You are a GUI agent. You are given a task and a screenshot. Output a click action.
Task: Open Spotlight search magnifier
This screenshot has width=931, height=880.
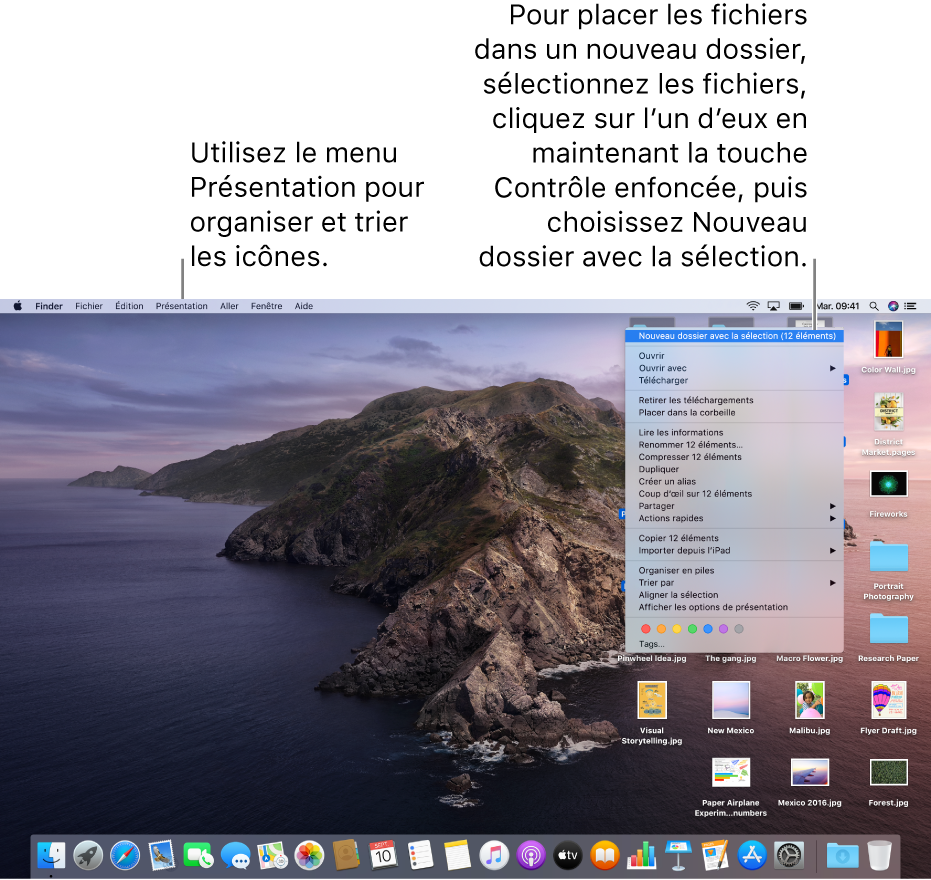tap(874, 306)
